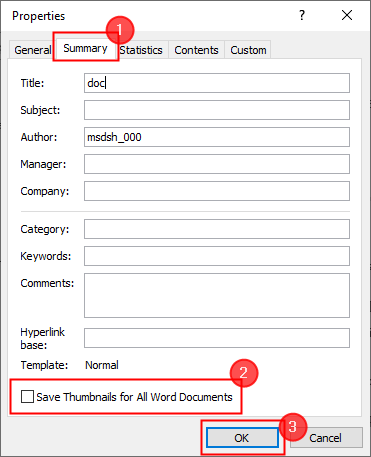Switch to the General tab
Screen dimensions: 371x457
(x=32, y=50)
